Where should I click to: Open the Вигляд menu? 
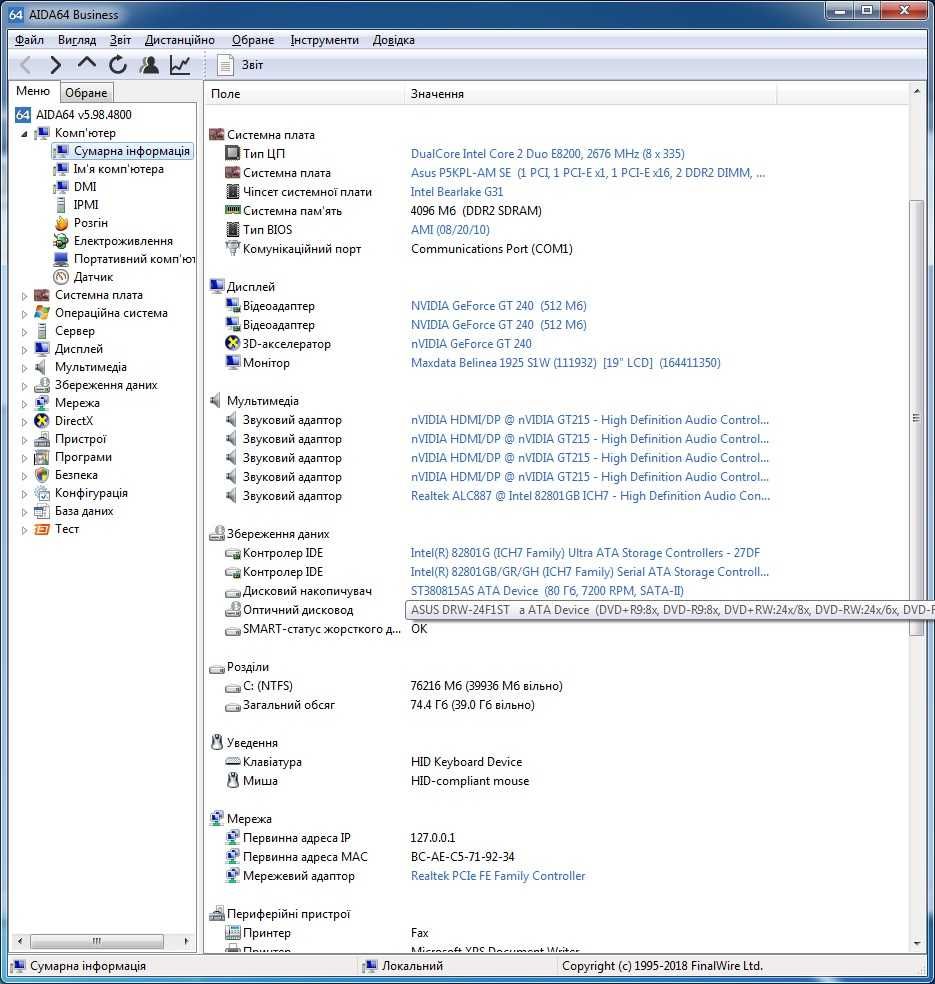pyautogui.click(x=77, y=40)
